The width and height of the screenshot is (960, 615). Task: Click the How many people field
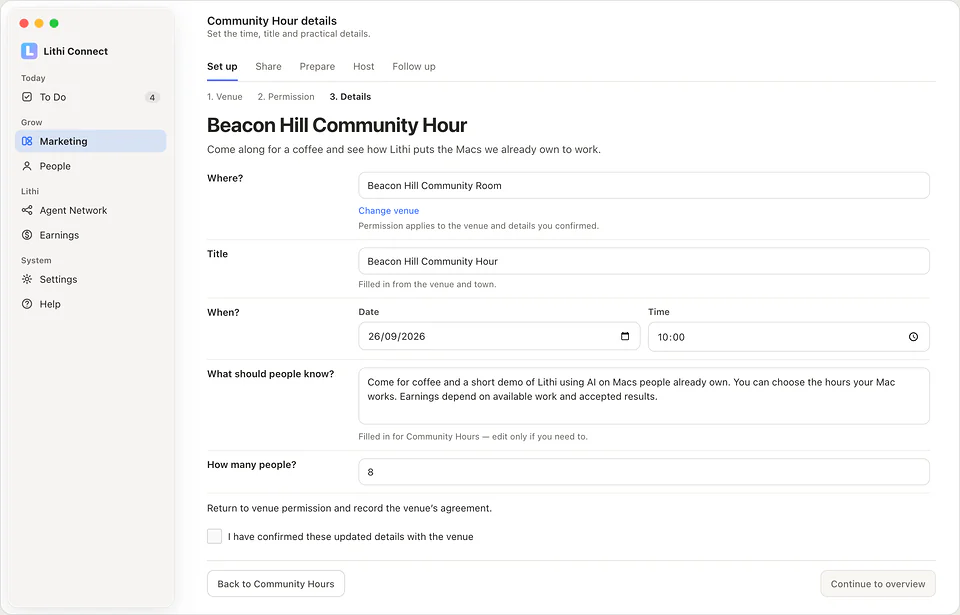click(x=643, y=472)
